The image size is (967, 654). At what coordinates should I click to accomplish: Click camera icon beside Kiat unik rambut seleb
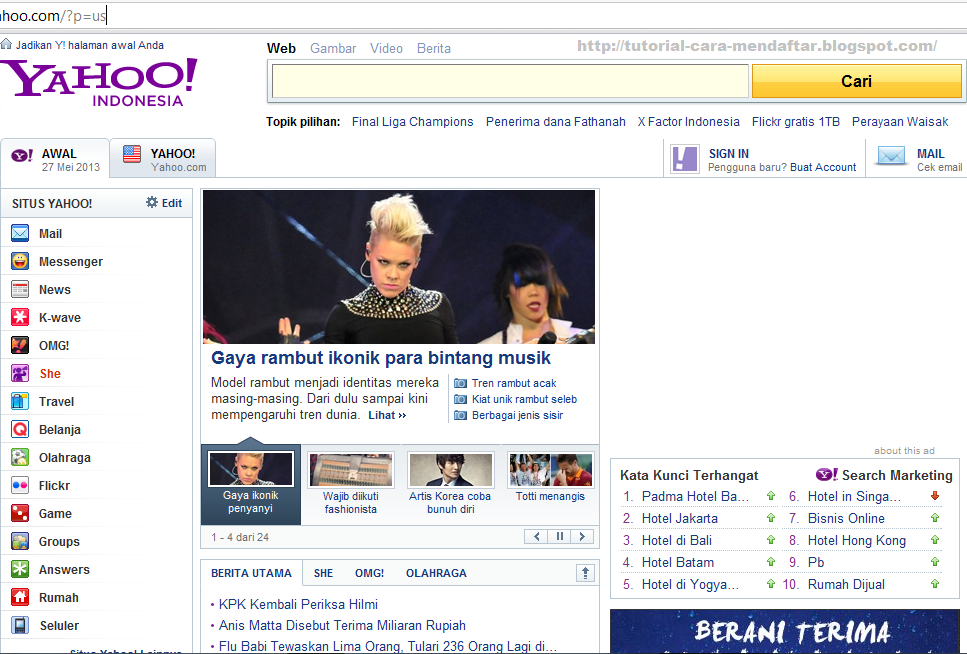point(460,399)
